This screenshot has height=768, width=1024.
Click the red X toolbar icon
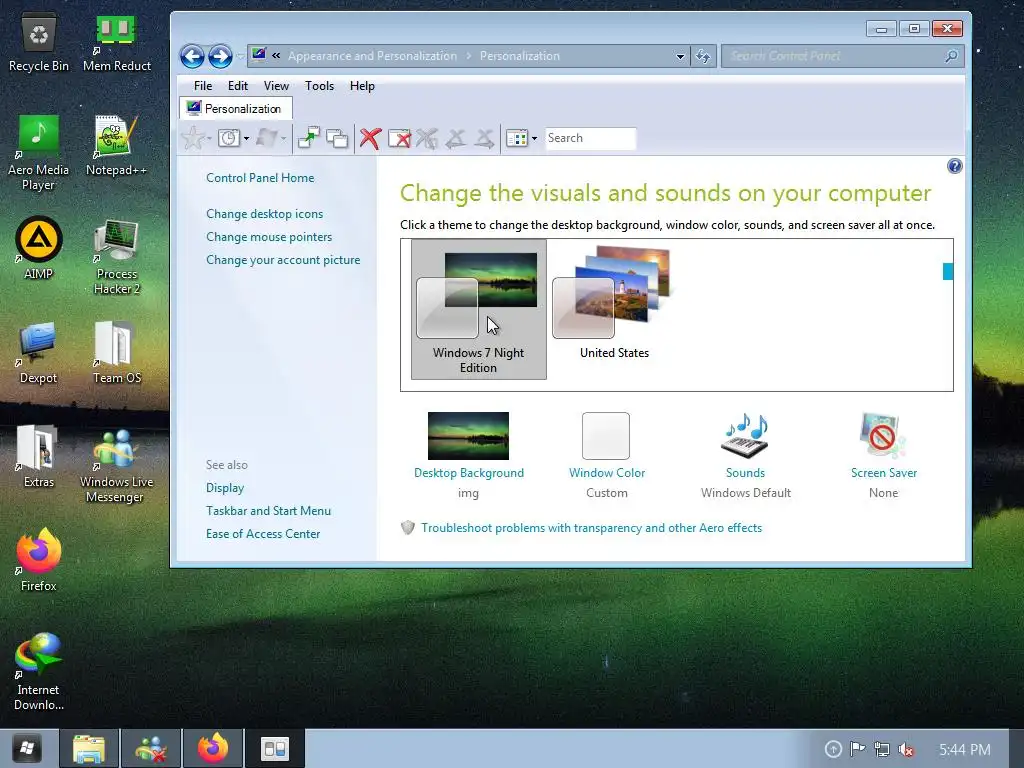370,138
